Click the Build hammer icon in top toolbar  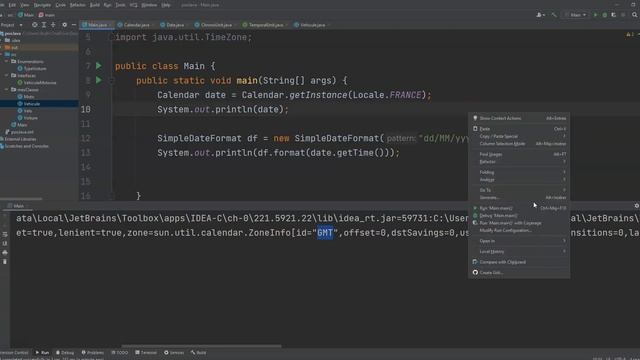tap(554, 15)
